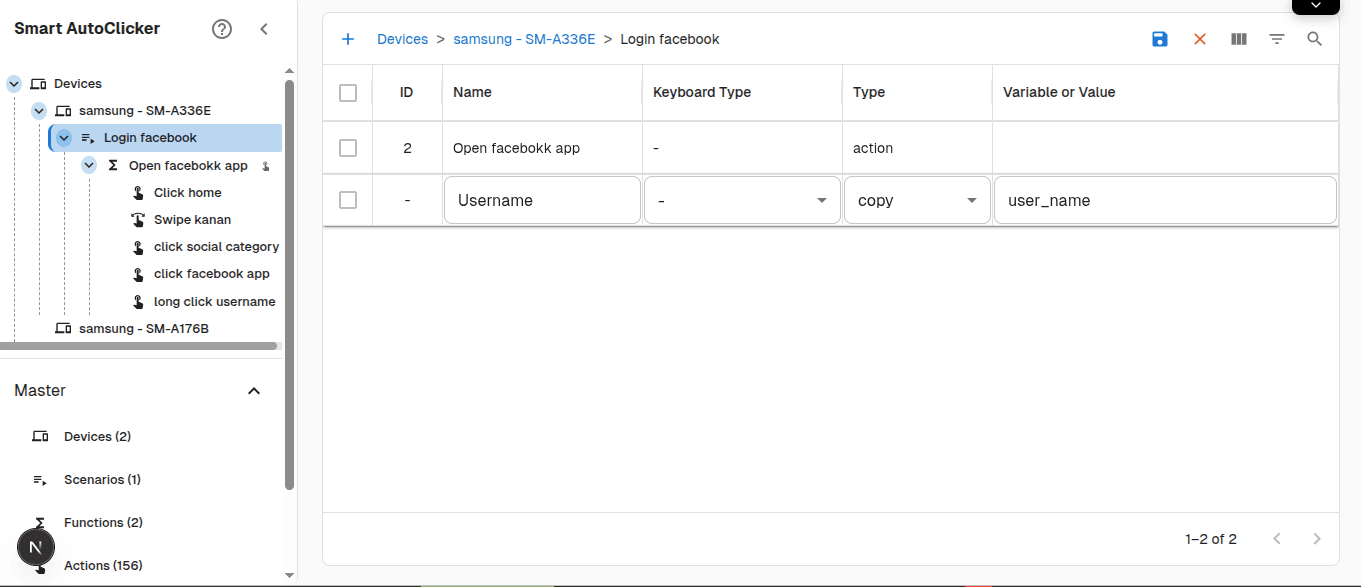
Task: Collapse the Master section
Action: pos(254,391)
